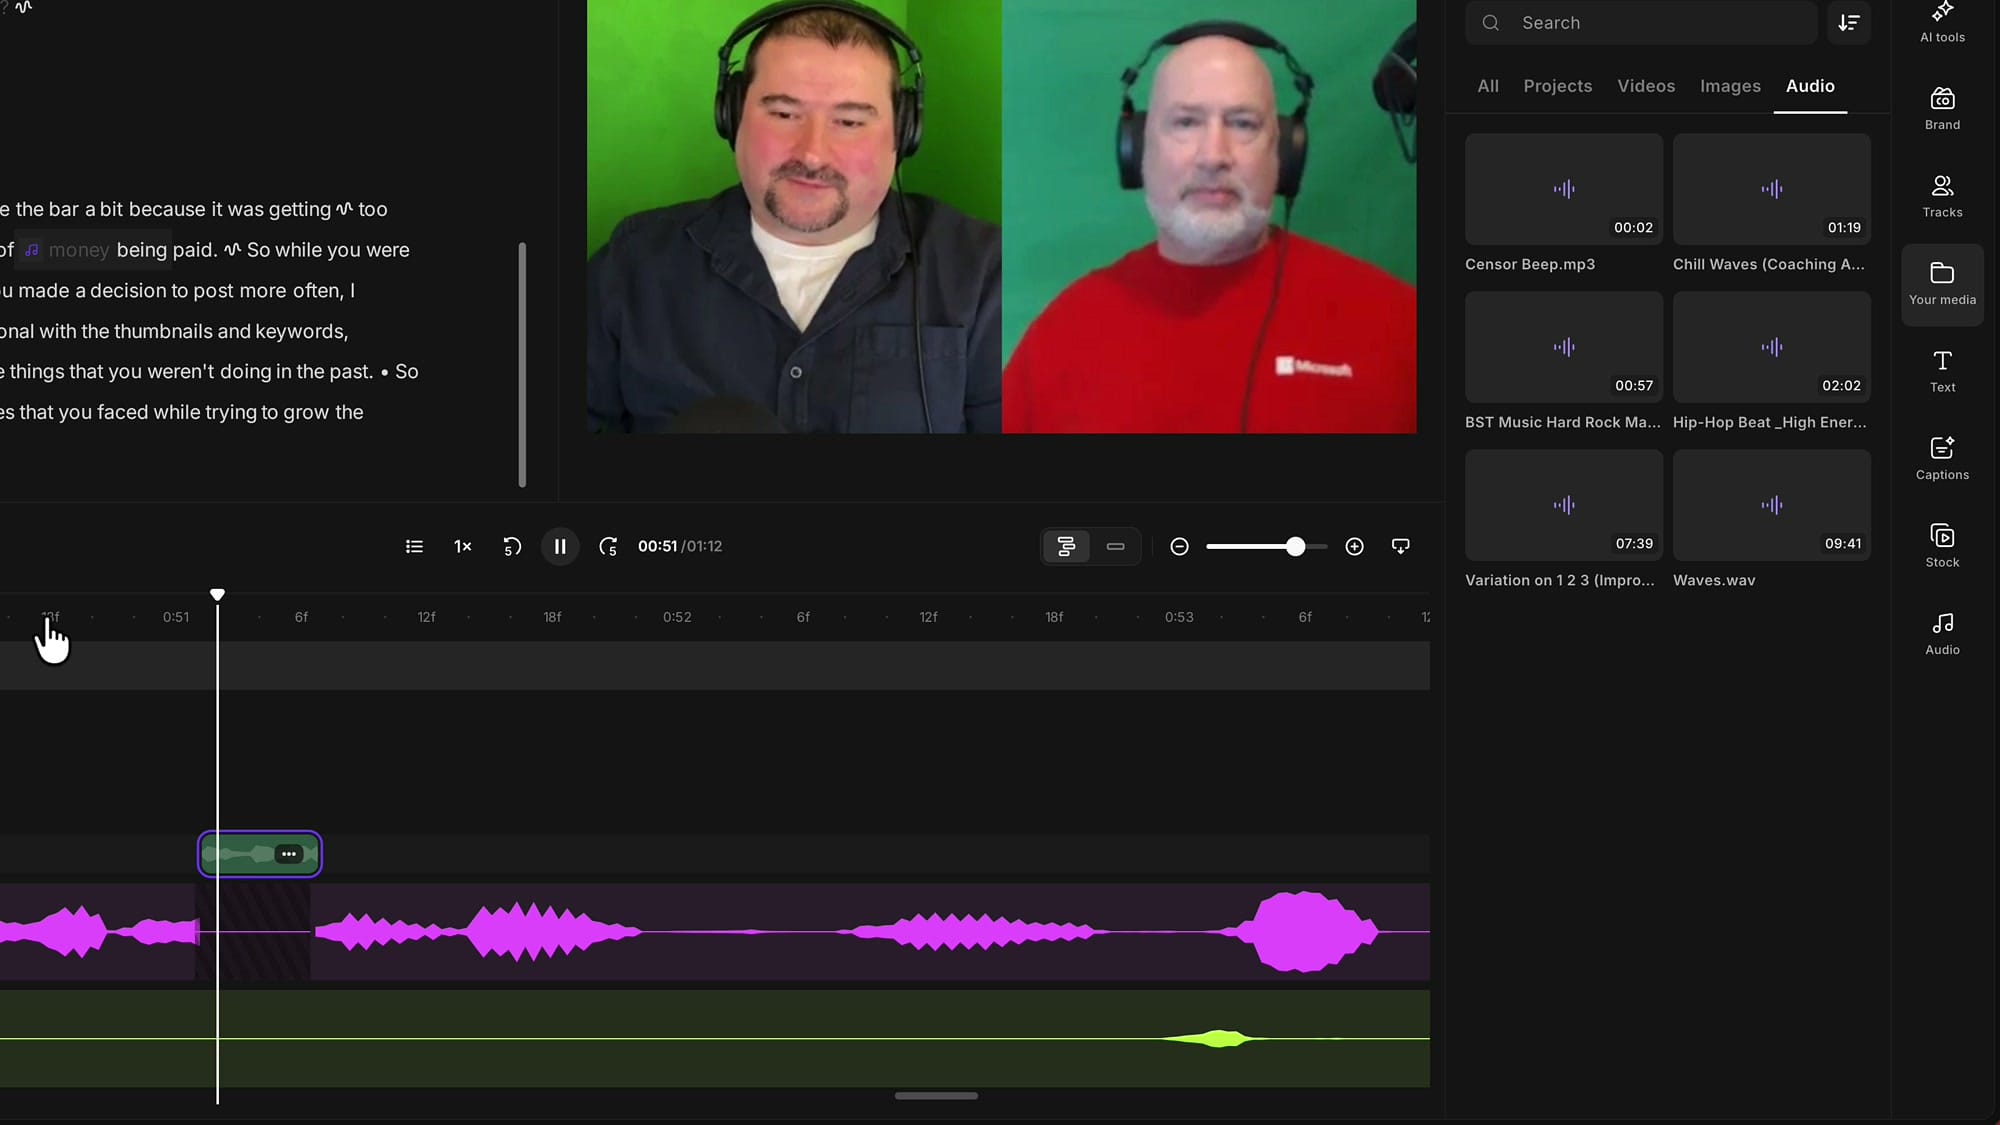Screen dimensions: 2000x1125
Task: Open the Captions panel
Action: click(x=1942, y=459)
